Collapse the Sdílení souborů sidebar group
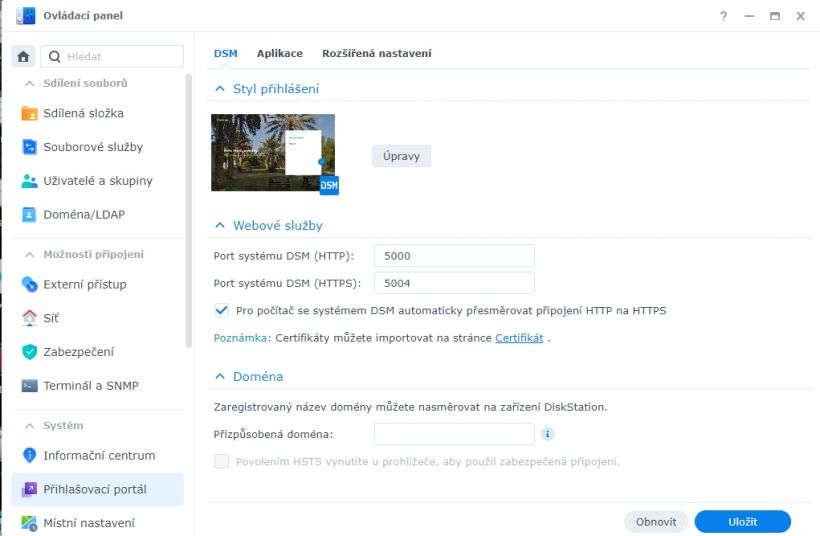The image size is (820, 536). (x=30, y=83)
